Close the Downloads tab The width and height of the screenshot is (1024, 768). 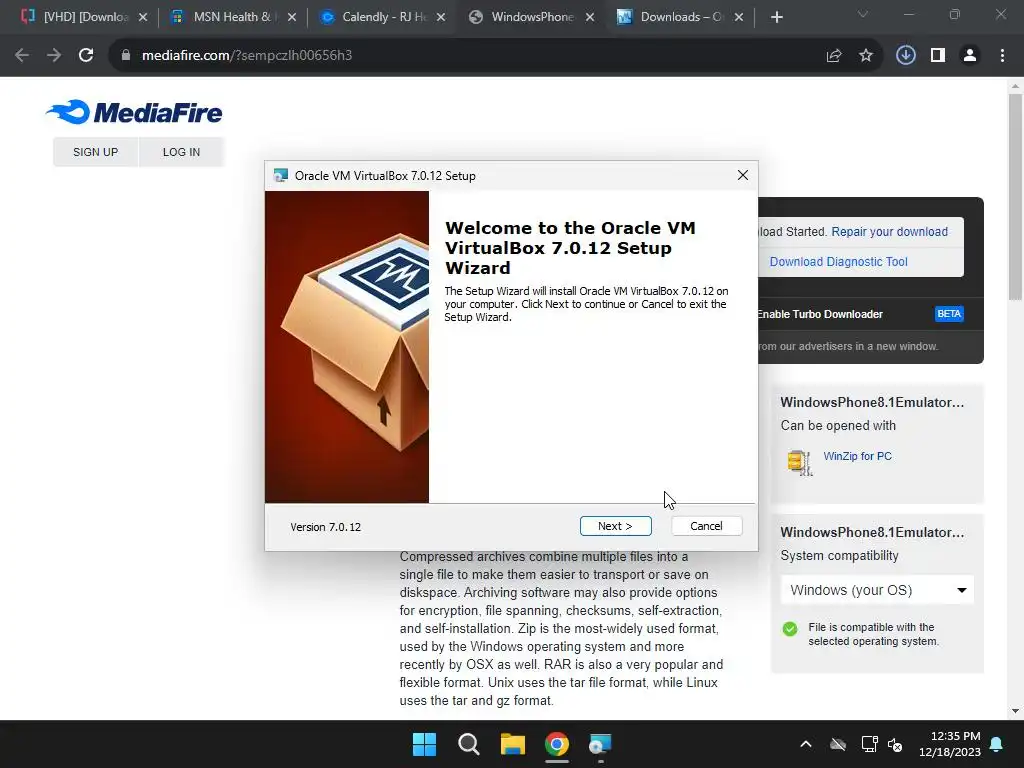739,17
